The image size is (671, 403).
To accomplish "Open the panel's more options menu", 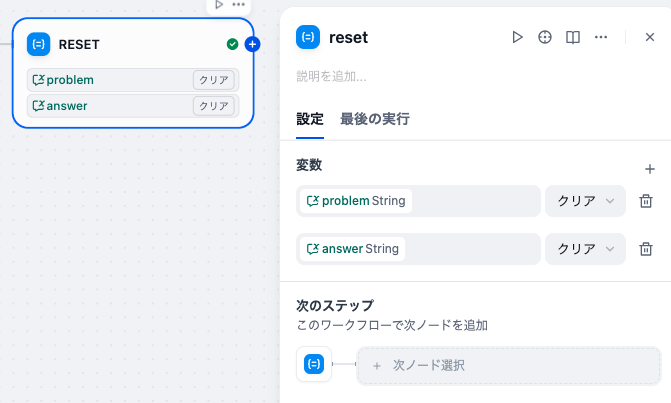I will (x=601, y=37).
